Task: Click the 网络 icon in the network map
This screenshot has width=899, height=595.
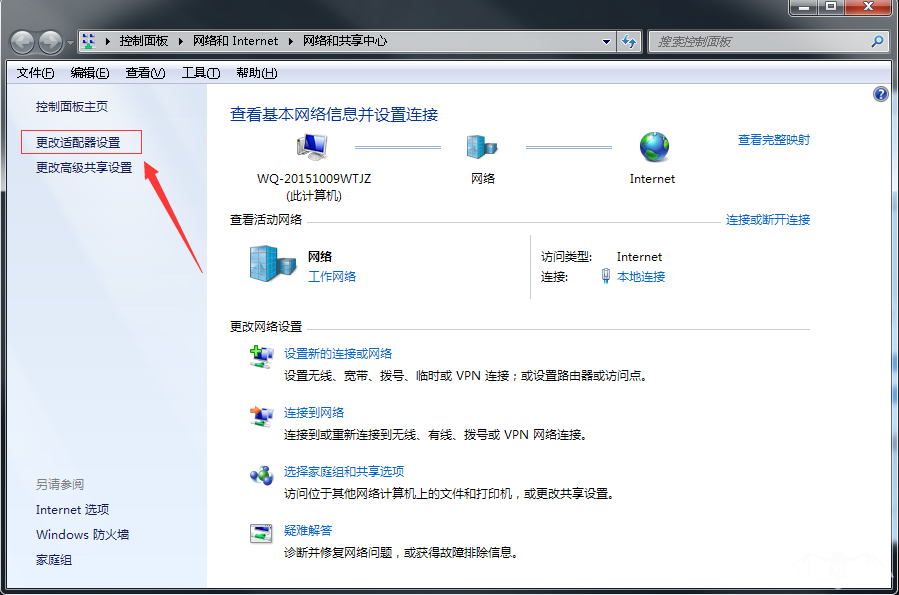Action: coord(482,147)
